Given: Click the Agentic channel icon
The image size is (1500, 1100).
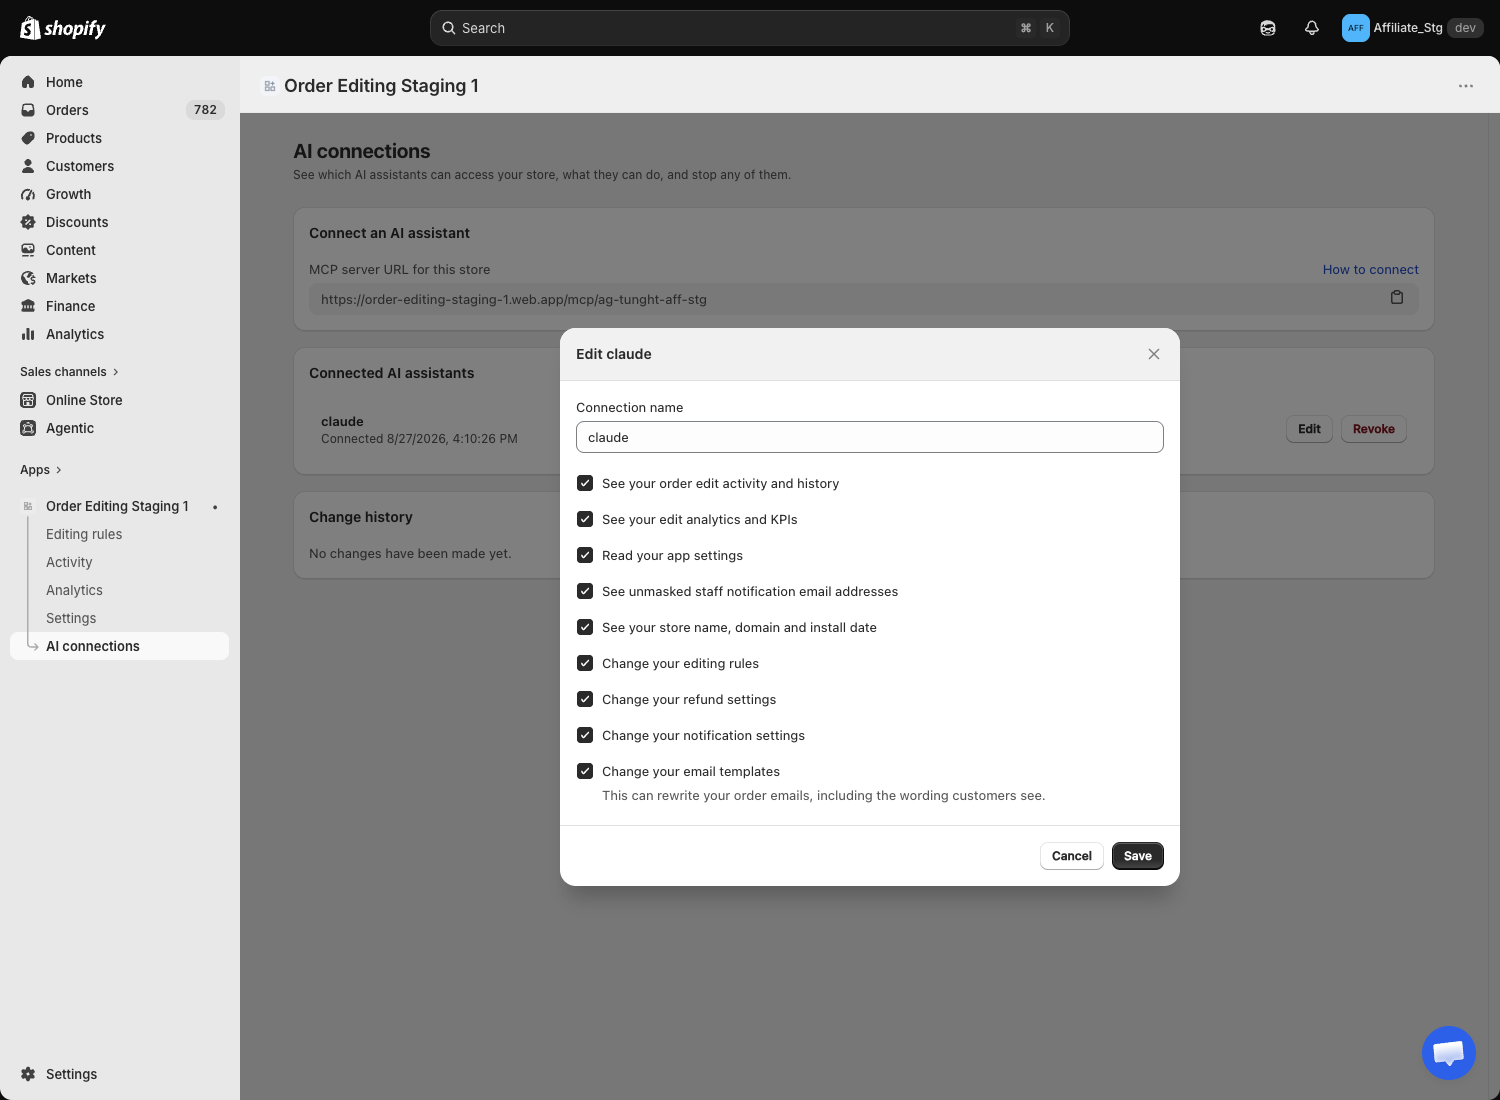Looking at the screenshot, I should 28,428.
